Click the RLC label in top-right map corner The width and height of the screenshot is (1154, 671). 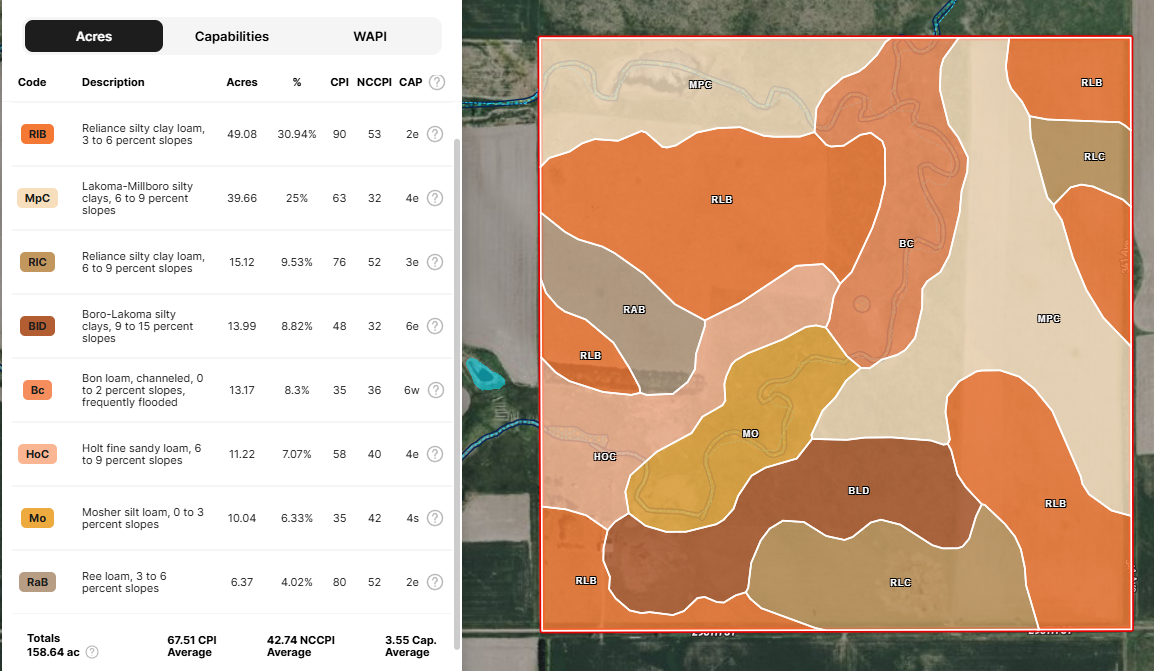1094,157
